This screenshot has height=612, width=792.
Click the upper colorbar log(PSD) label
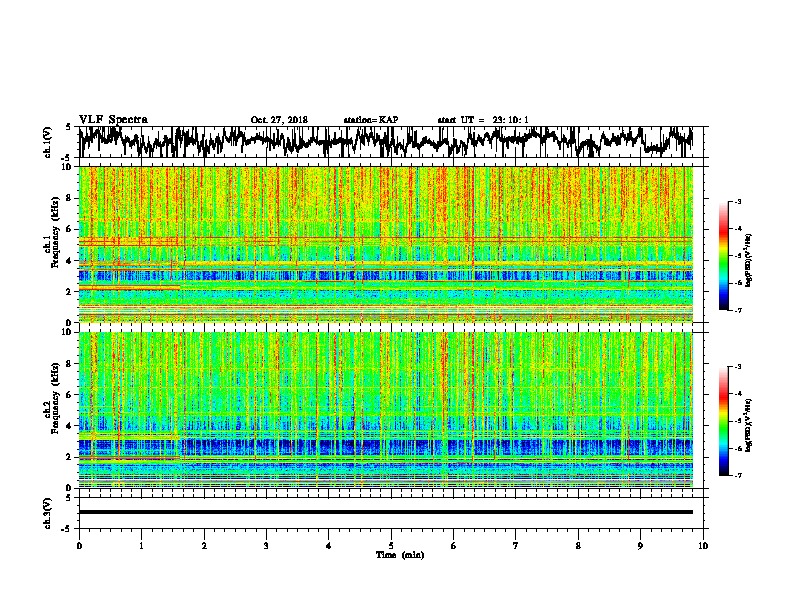[749, 260]
